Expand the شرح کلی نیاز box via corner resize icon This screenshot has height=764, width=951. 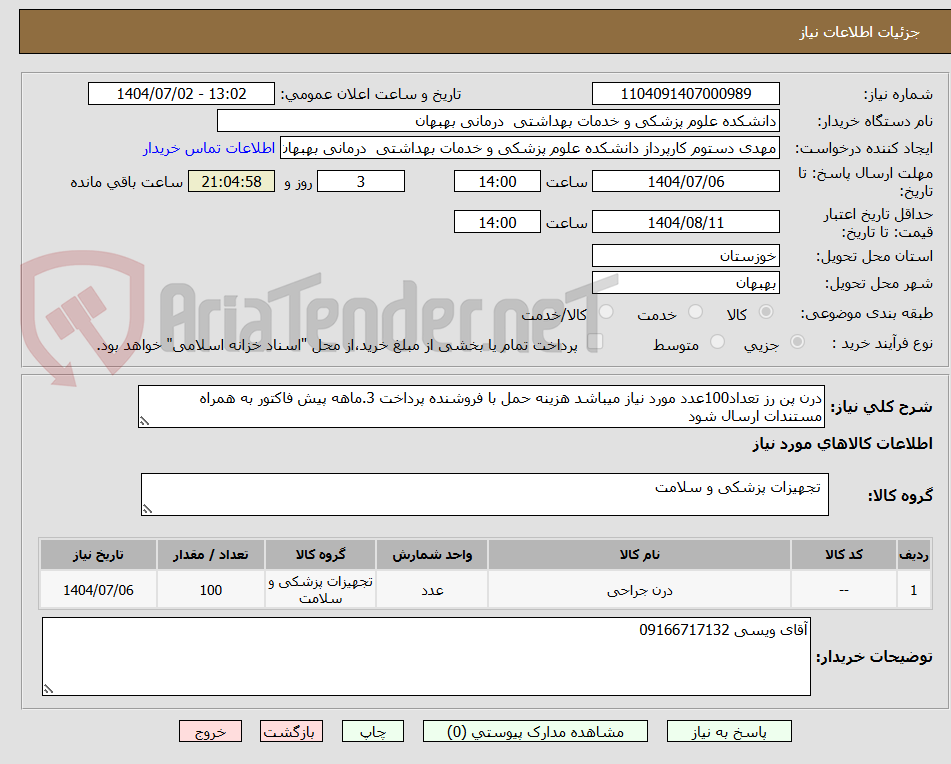[147, 421]
